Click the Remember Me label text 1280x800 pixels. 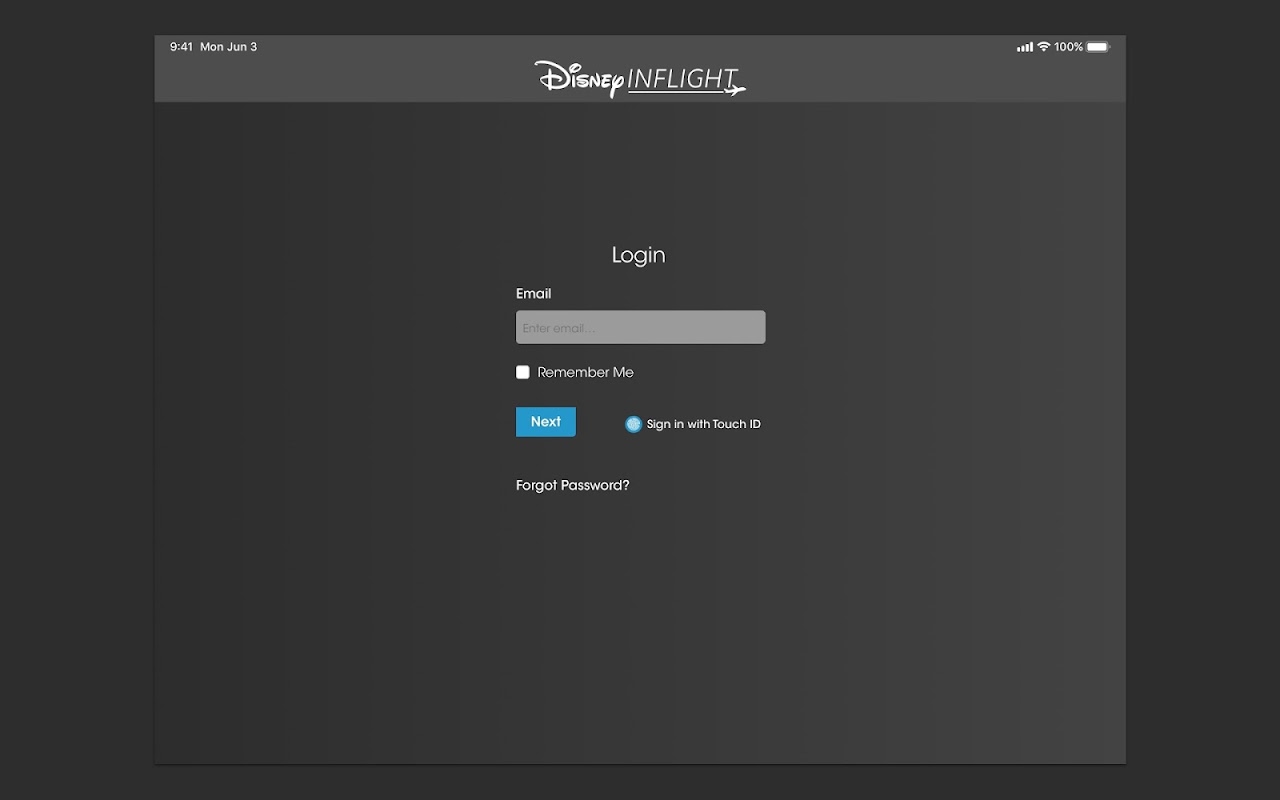point(586,372)
